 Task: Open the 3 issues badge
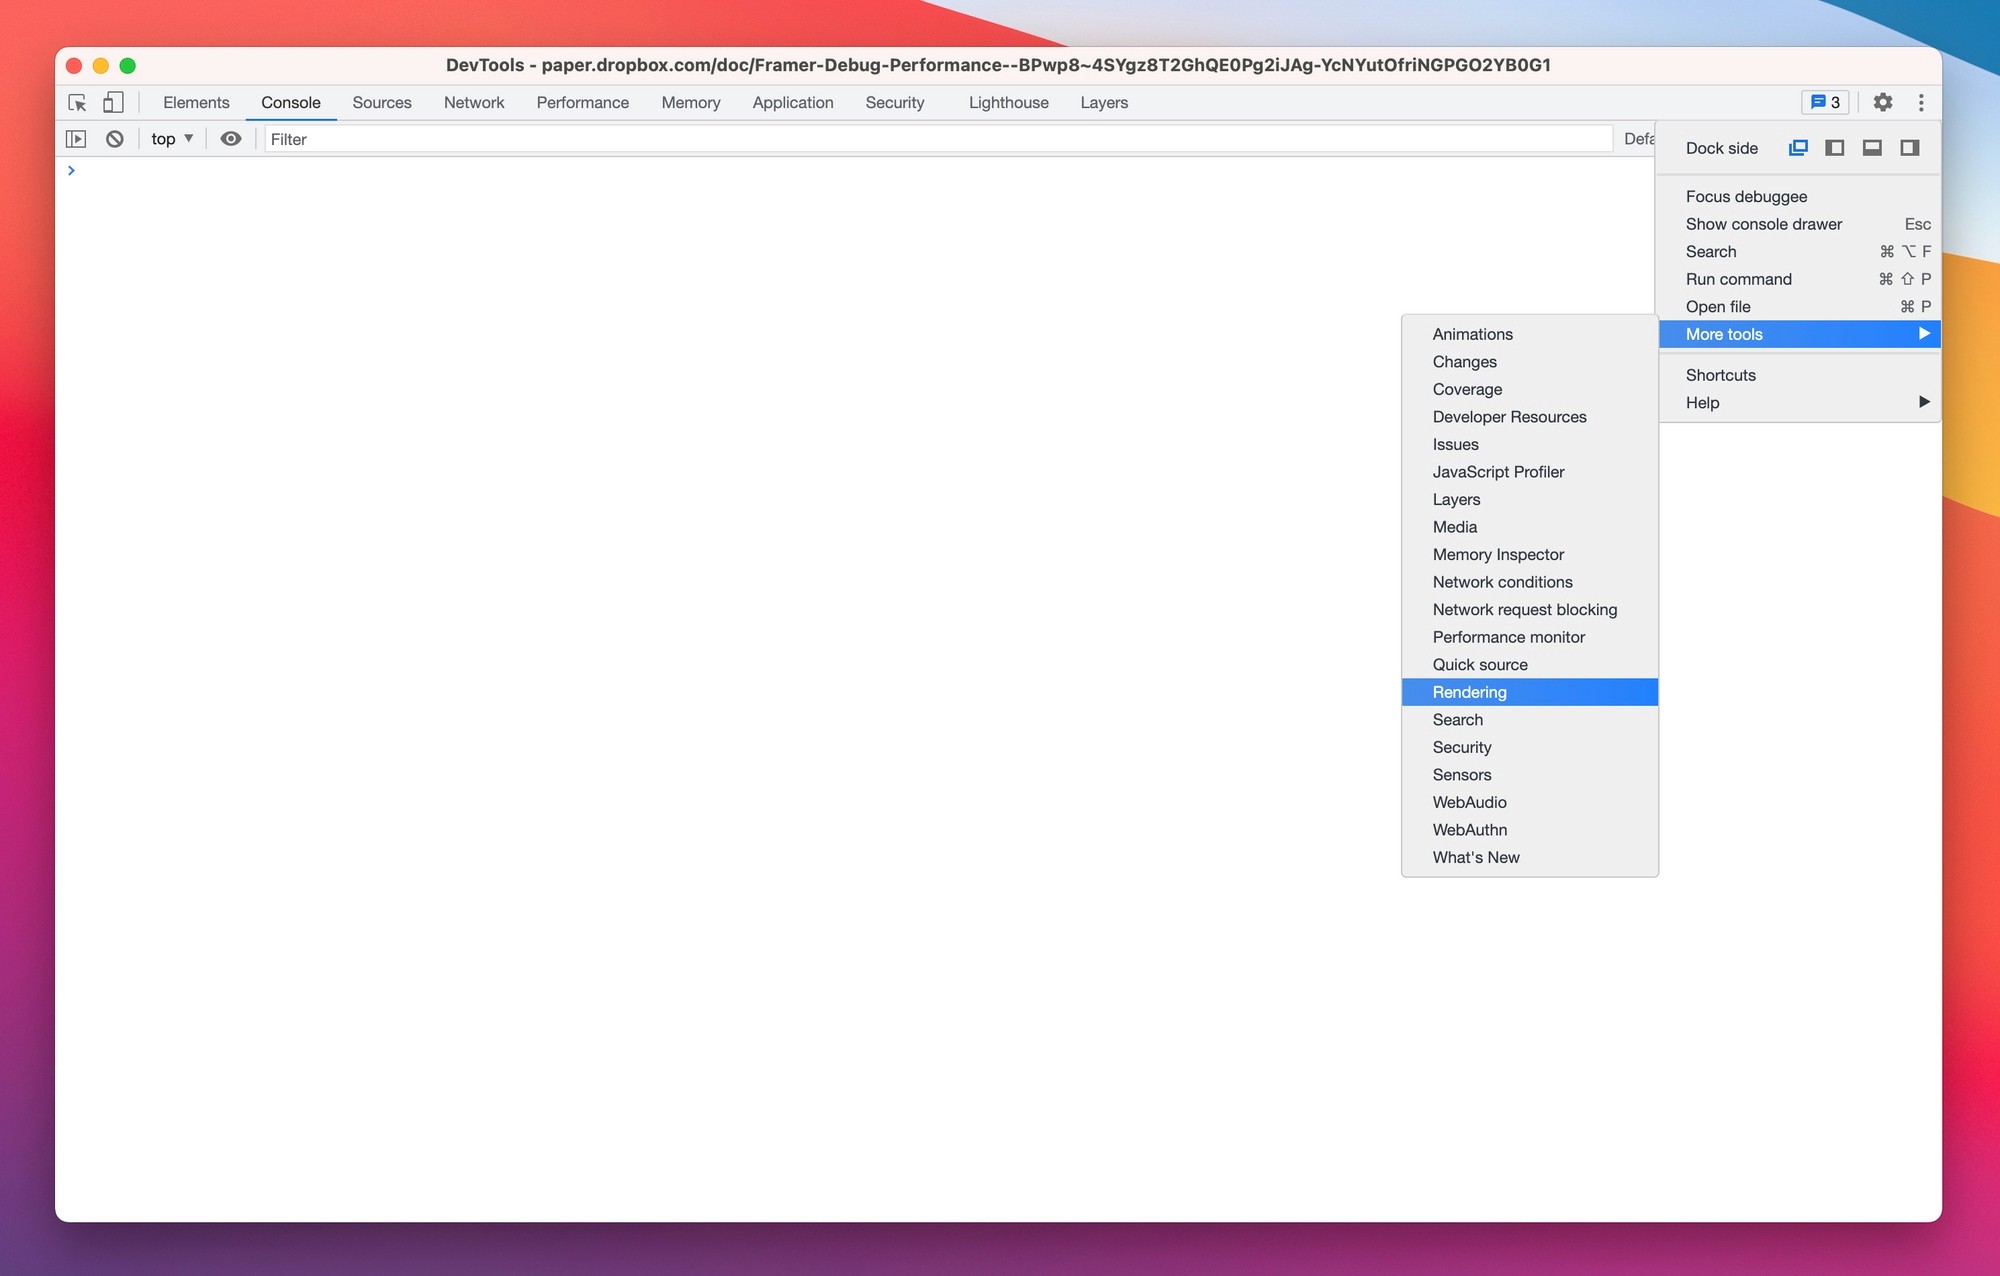tap(1825, 102)
